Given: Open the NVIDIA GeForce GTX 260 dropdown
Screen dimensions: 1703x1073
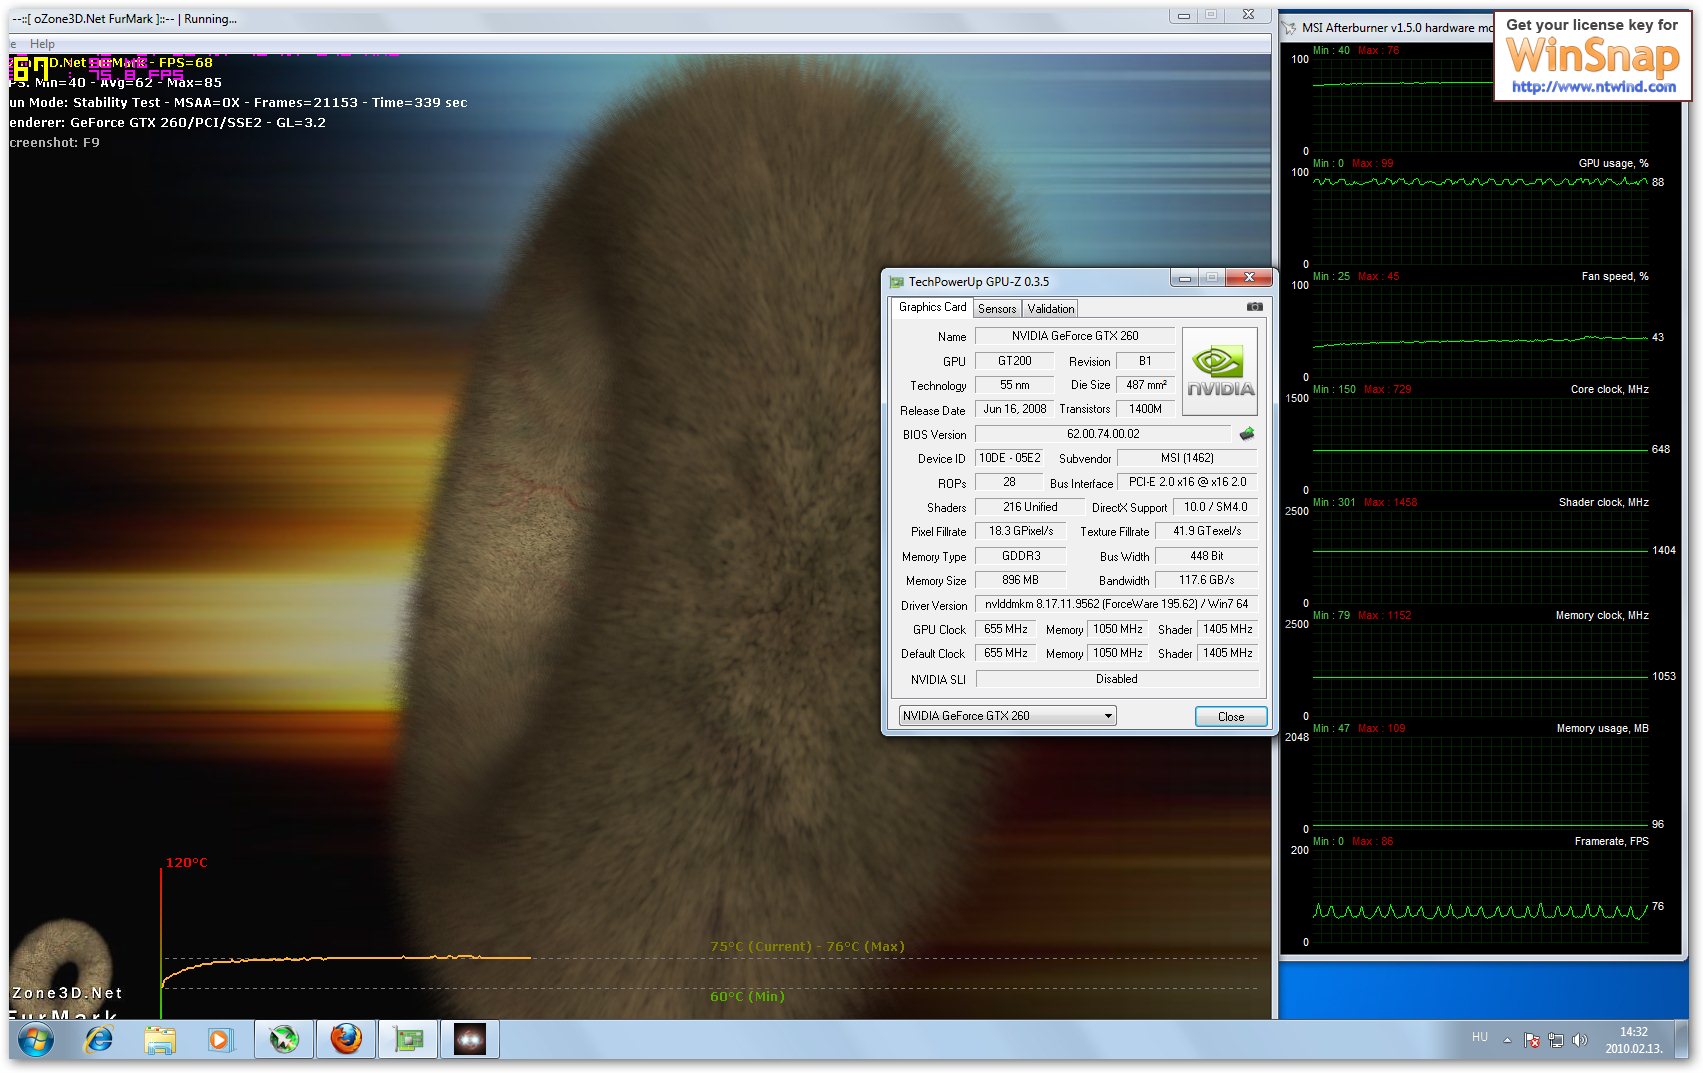Looking at the screenshot, I should click(1007, 716).
